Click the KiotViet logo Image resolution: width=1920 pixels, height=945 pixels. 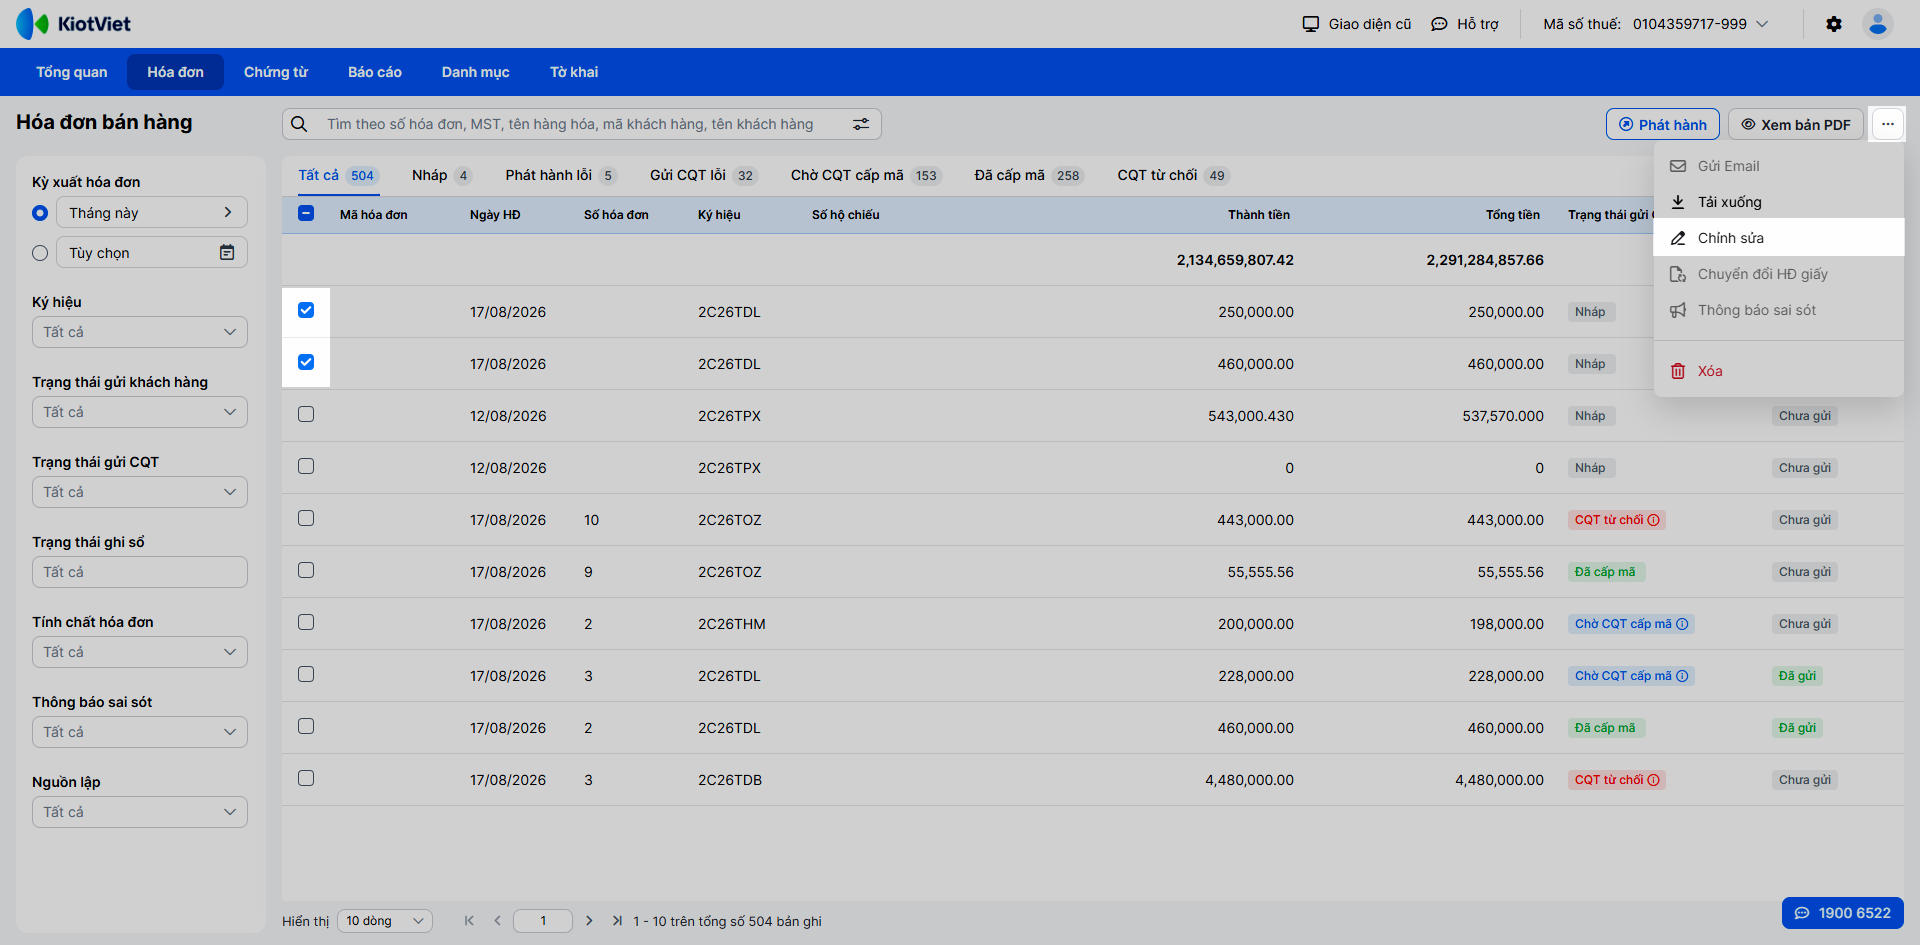pyautogui.click(x=73, y=24)
